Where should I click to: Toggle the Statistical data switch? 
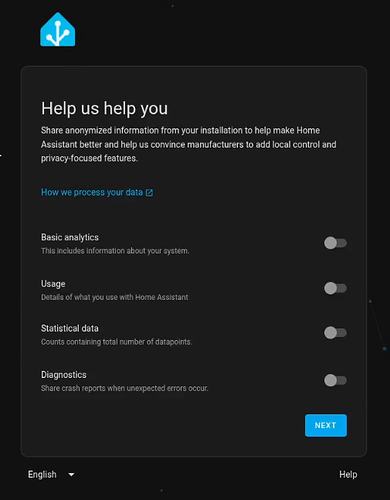[335, 333]
